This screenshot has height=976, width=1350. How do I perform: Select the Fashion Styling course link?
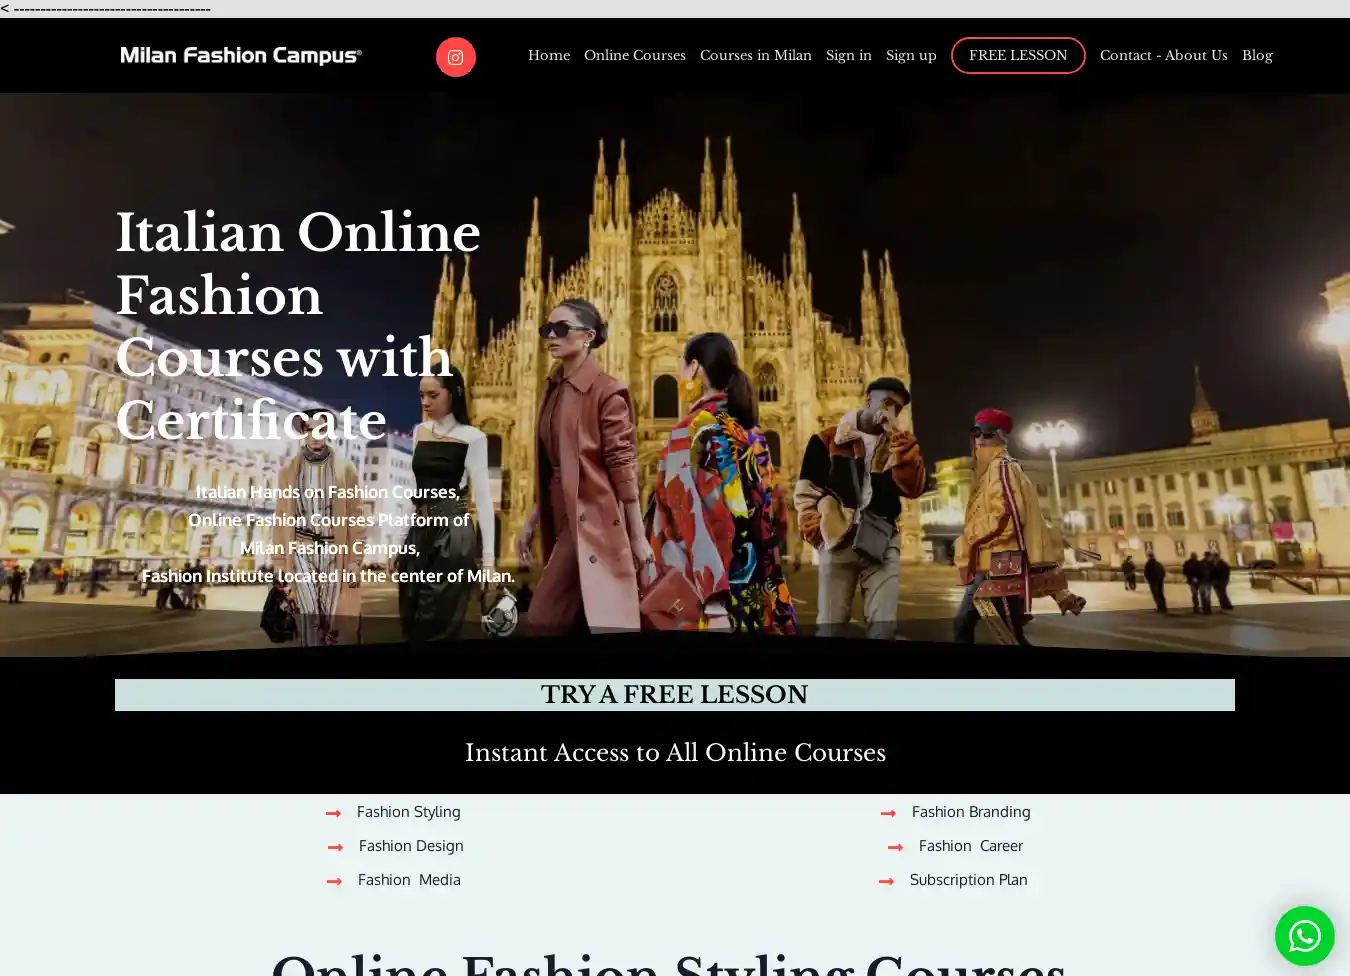[408, 812]
